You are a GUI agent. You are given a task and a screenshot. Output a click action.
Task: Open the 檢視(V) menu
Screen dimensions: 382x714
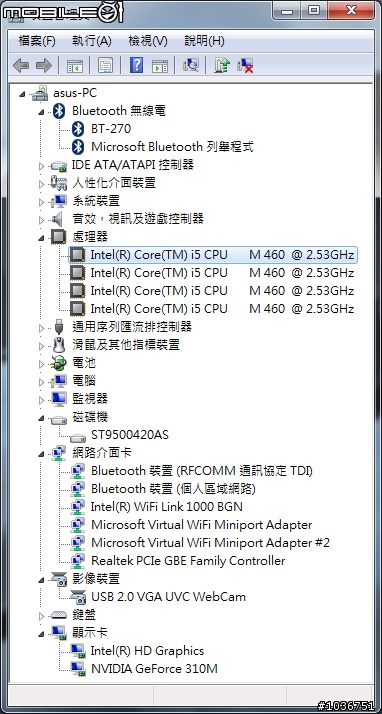click(x=148, y=41)
